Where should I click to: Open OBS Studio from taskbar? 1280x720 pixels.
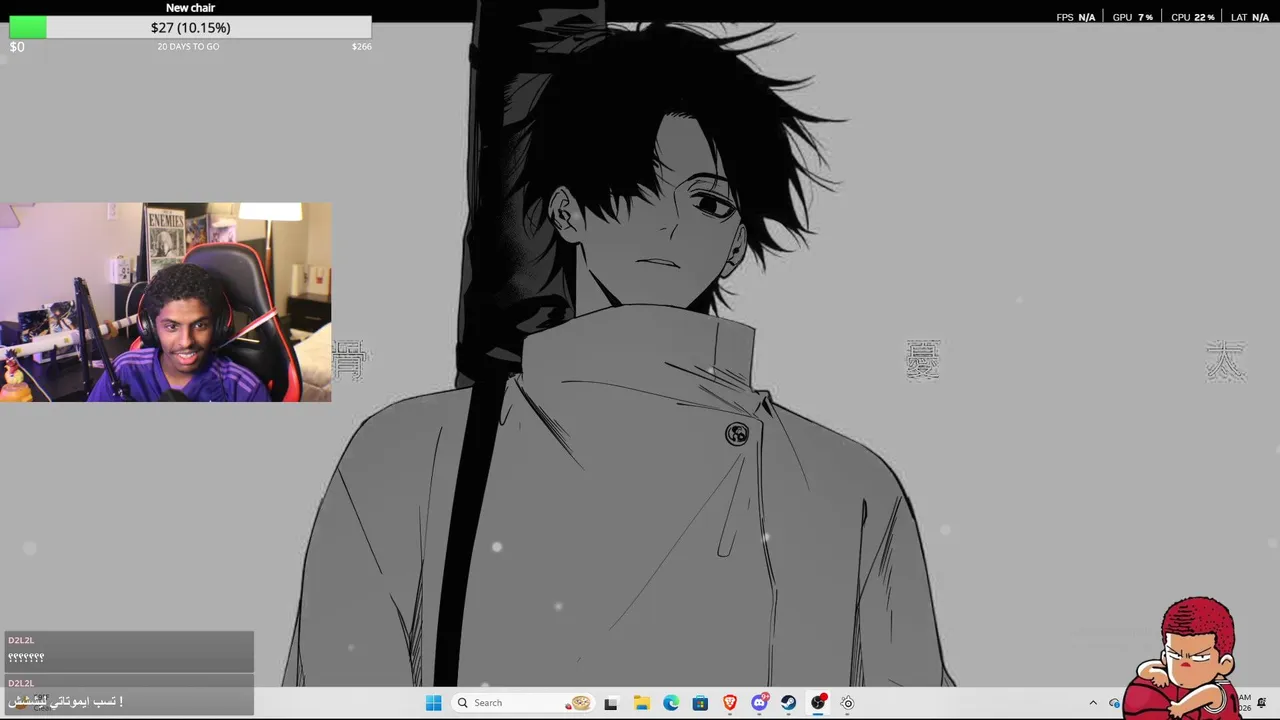[x=818, y=703]
